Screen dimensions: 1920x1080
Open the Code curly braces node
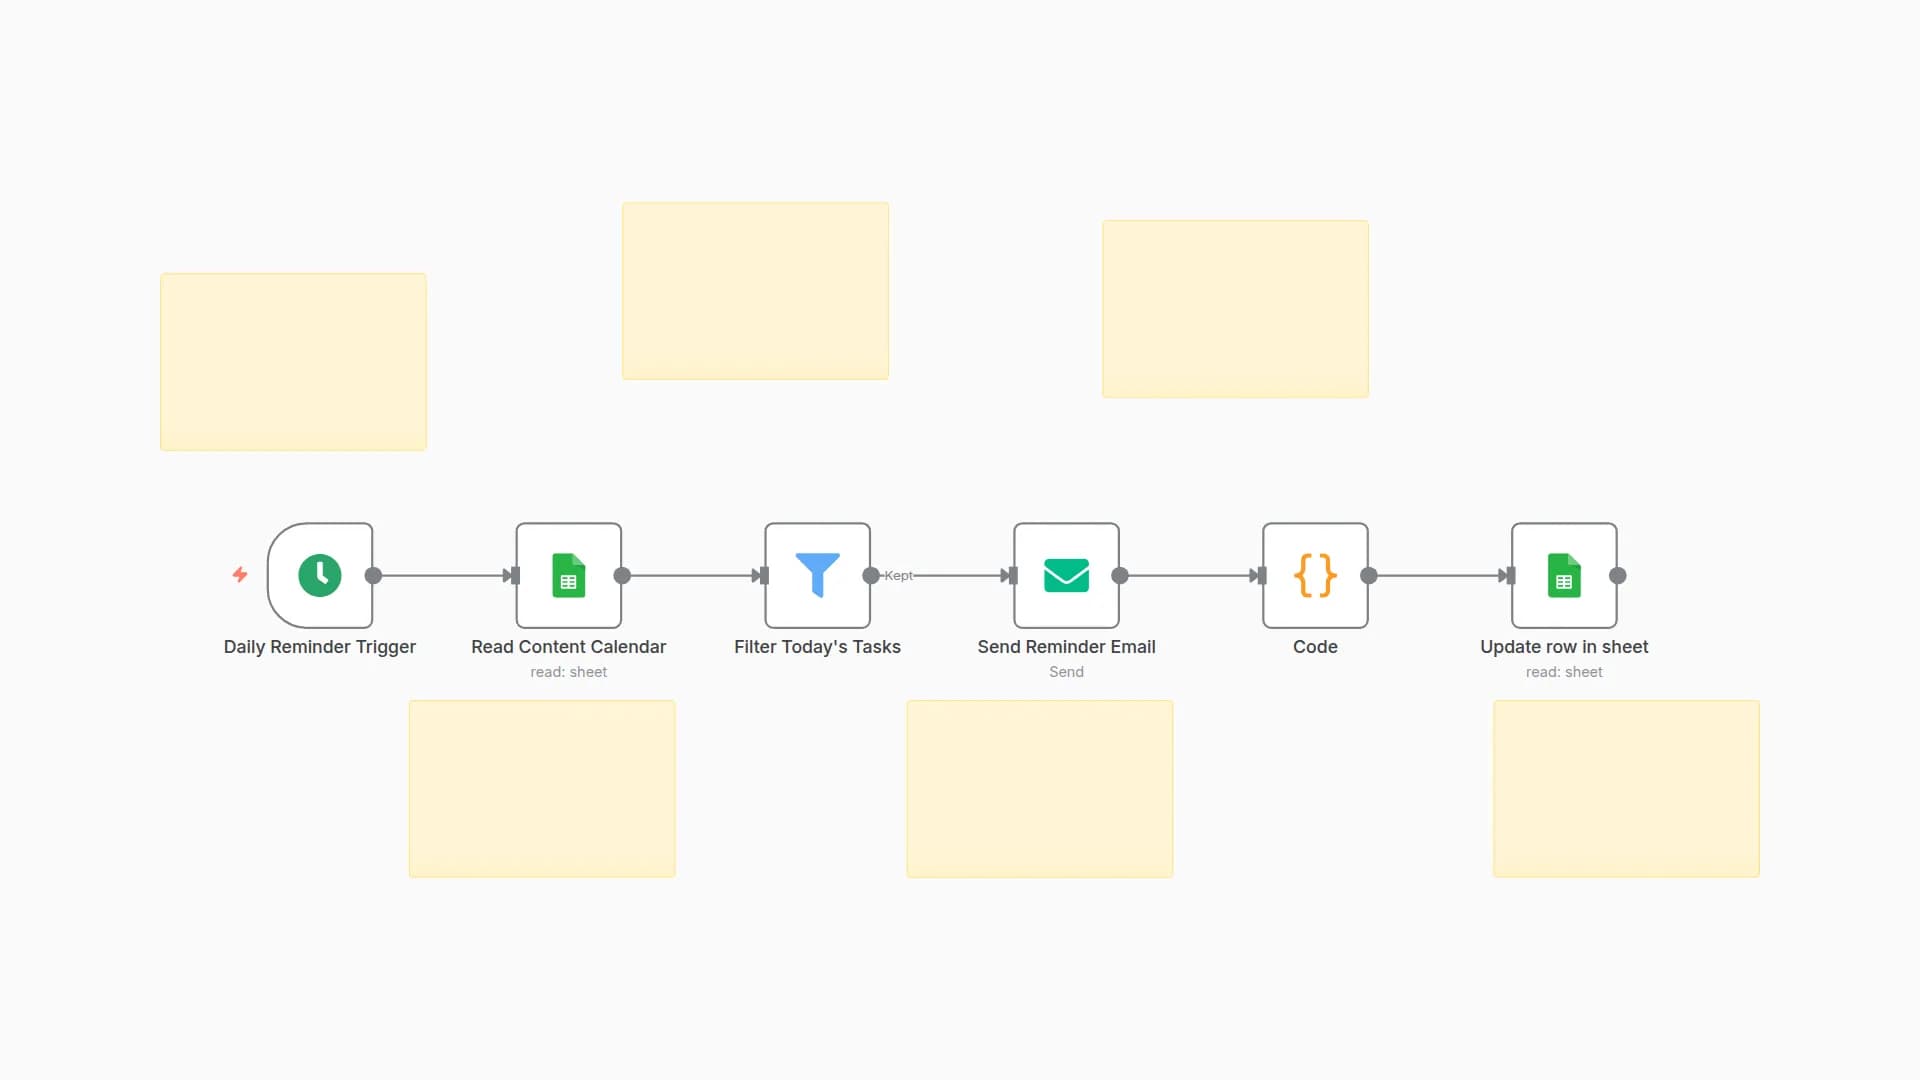(x=1315, y=575)
